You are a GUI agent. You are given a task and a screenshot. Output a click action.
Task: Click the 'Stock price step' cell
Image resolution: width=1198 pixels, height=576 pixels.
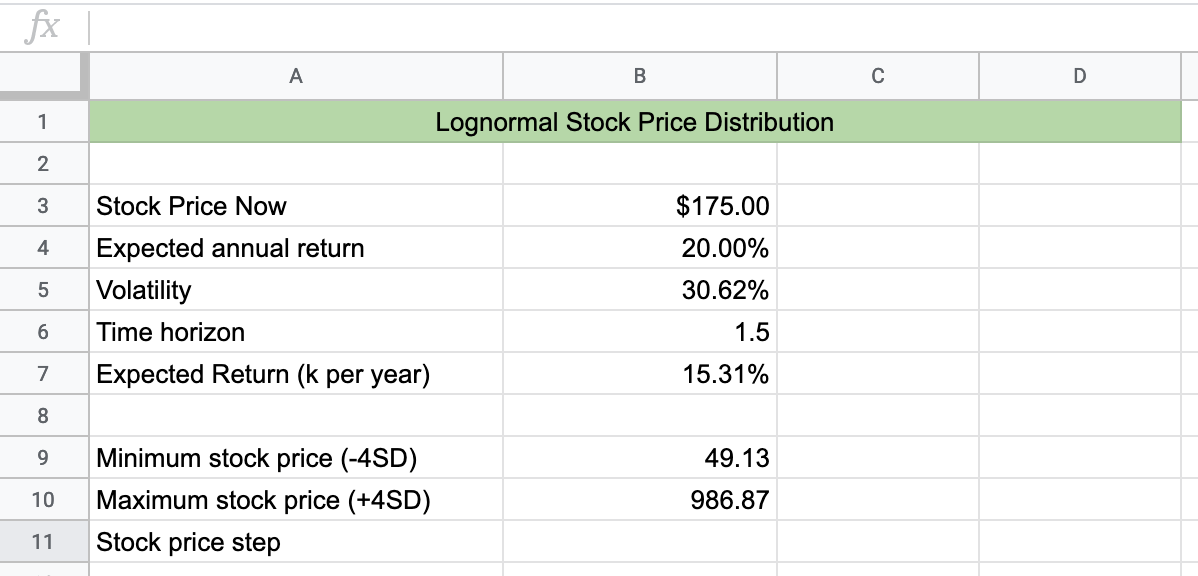[x=296, y=542]
